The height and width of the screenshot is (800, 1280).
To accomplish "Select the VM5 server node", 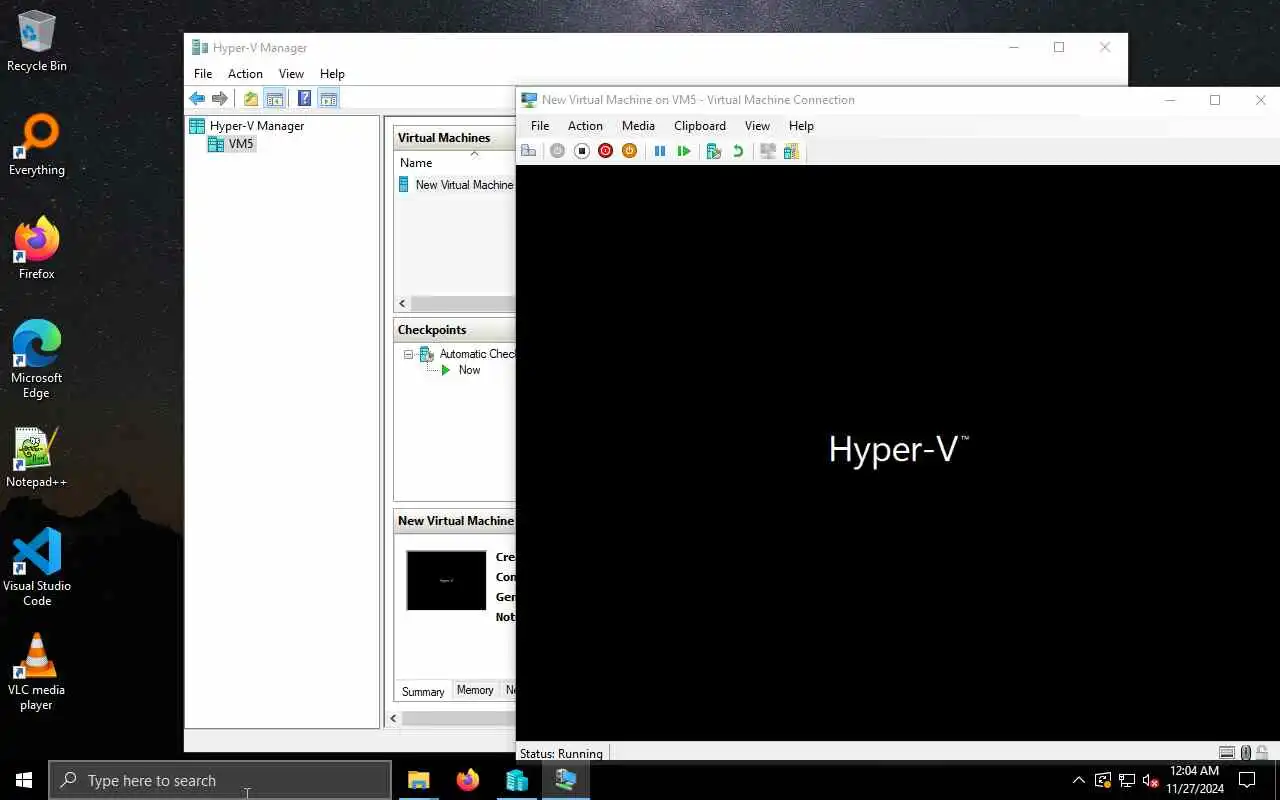I will pyautogui.click(x=231, y=144).
